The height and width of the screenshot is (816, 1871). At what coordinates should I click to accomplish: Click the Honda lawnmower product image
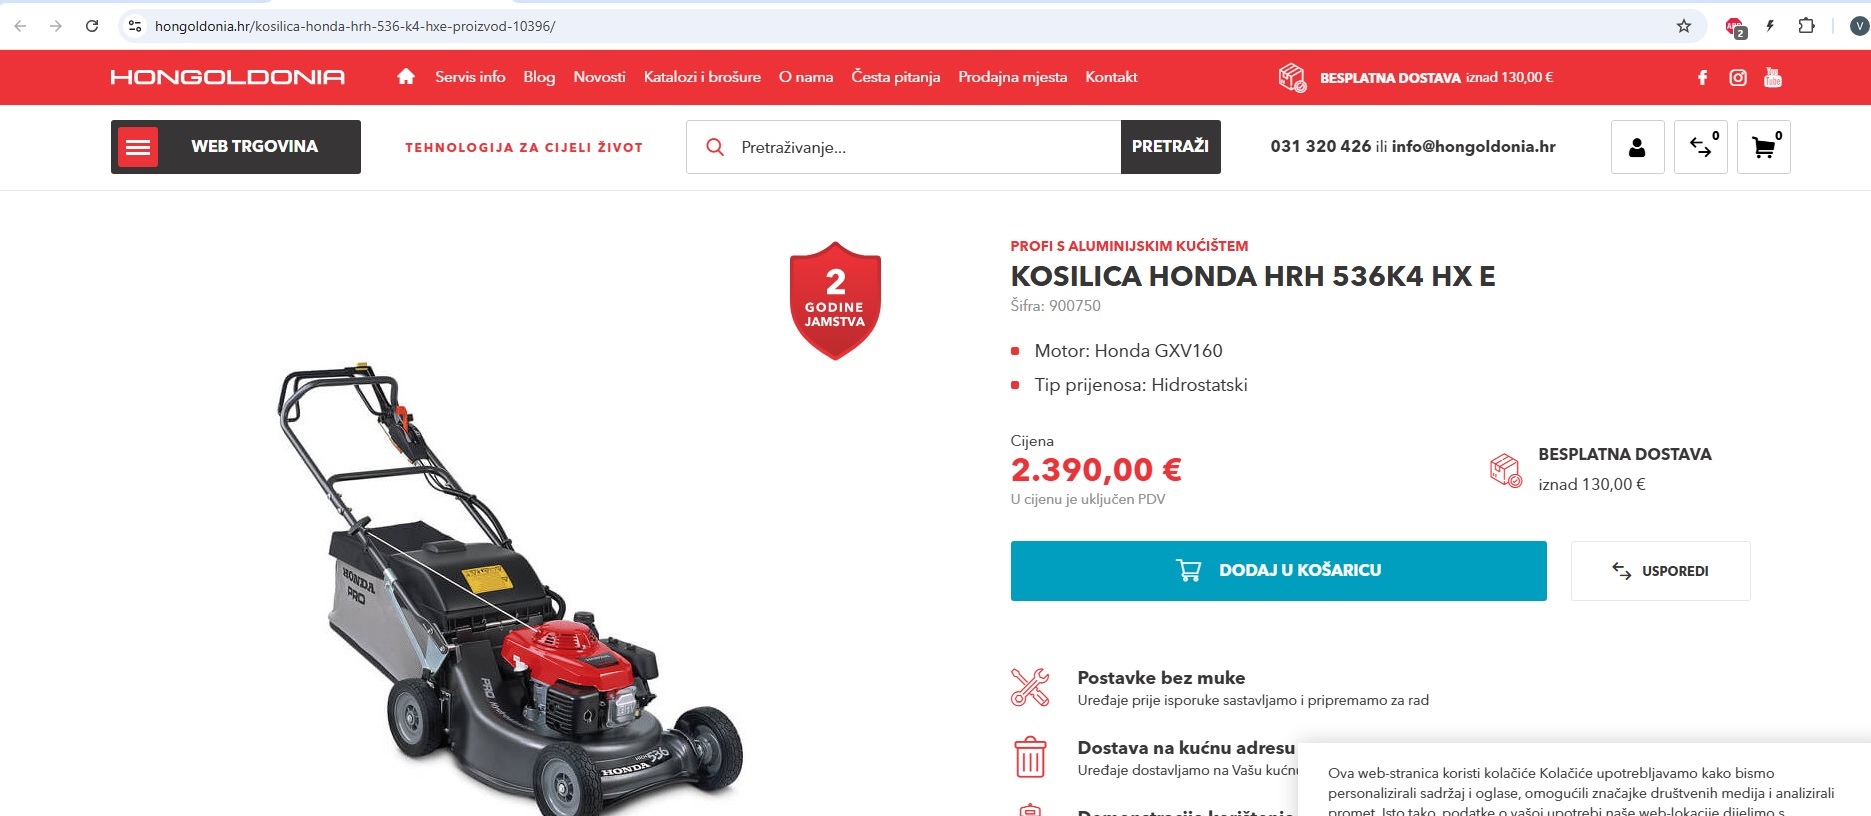pos(510,590)
